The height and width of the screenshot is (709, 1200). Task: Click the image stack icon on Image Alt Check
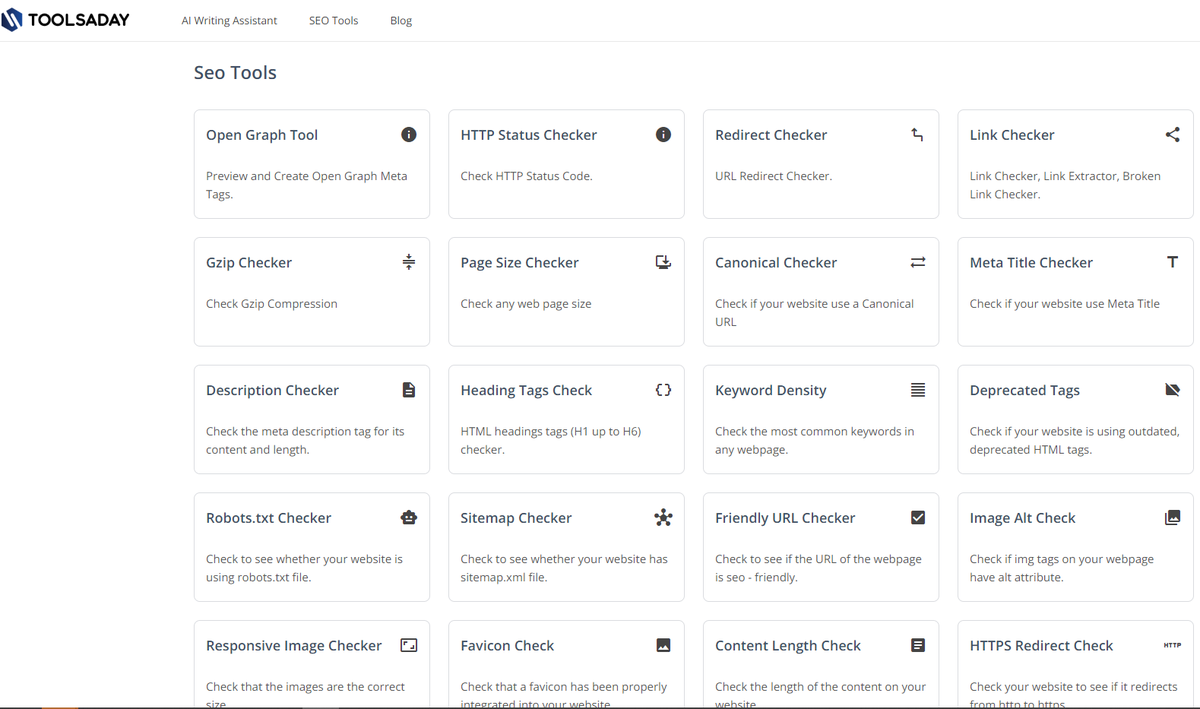[x=1173, y=518]
